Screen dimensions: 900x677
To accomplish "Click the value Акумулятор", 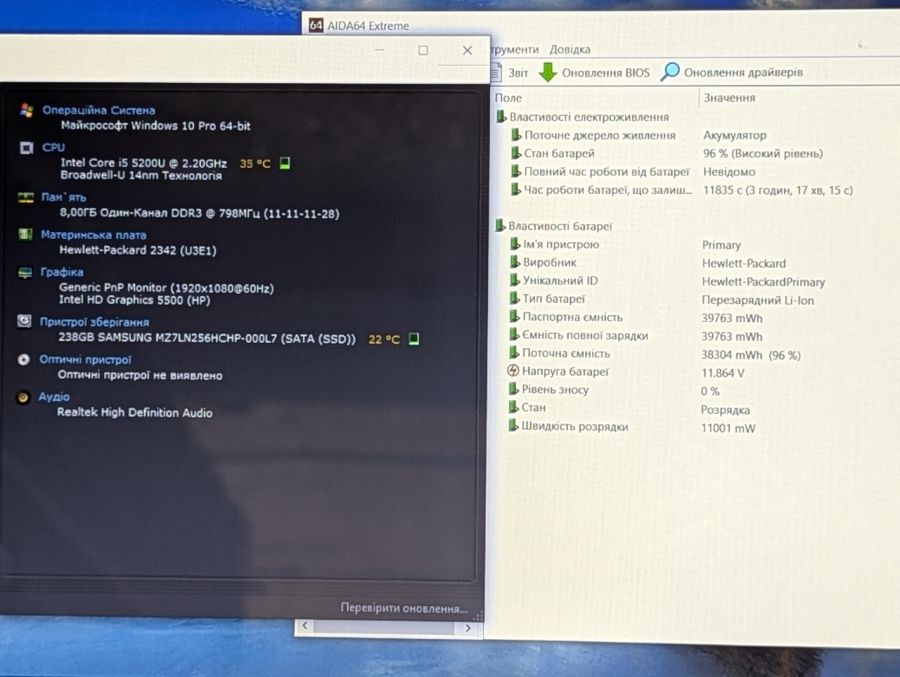I will click(x=735, y=136).
